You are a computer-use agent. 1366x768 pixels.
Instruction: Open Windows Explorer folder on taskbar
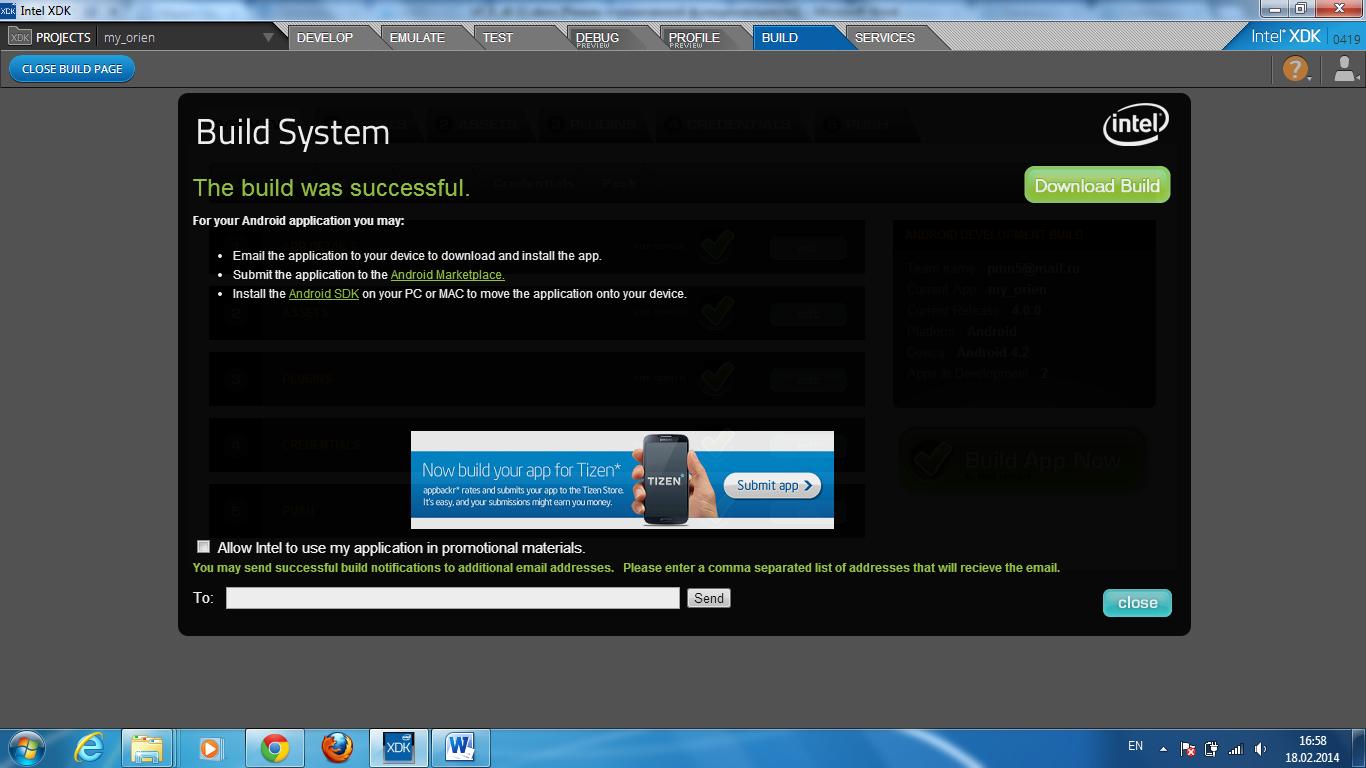(x=148, y=748)
